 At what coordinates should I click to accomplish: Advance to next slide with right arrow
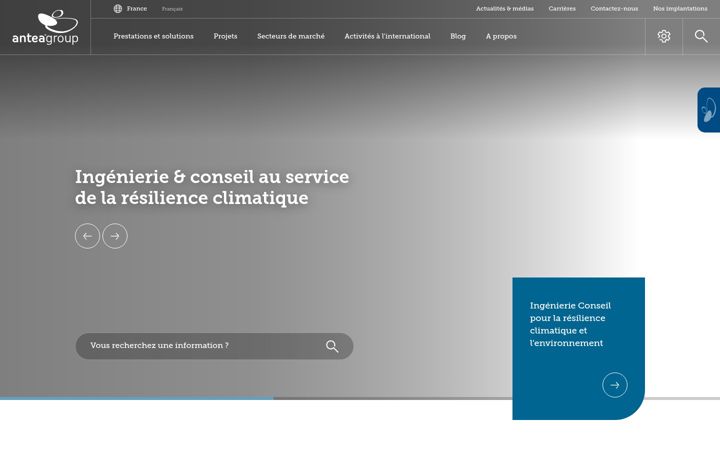click(x=115, y=236)
